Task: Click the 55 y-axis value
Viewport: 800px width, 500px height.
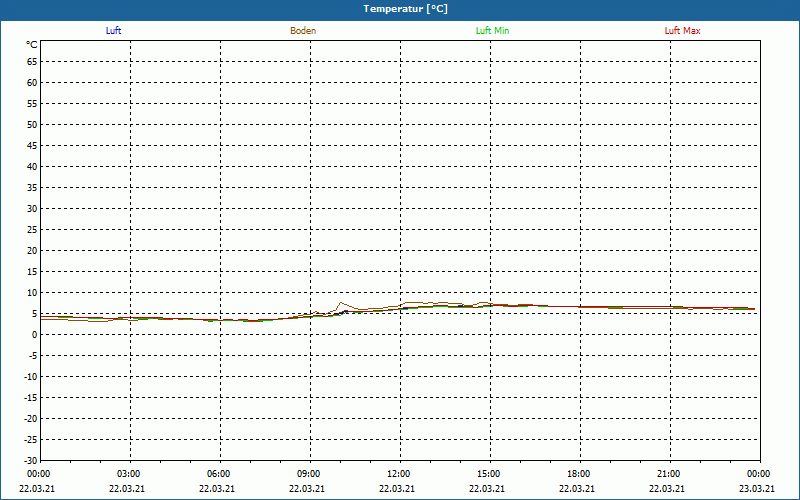Action: pyautogui.click(x=32, y=104)
